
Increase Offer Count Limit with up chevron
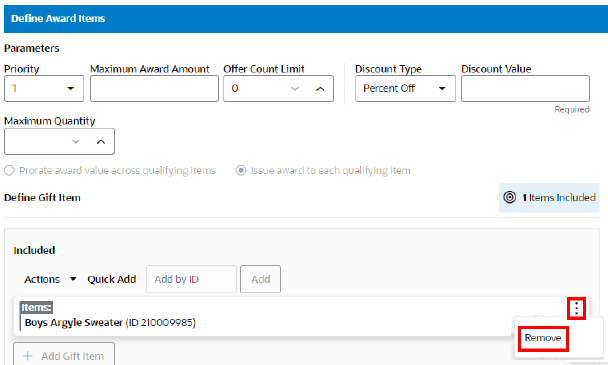pos(320,89)
